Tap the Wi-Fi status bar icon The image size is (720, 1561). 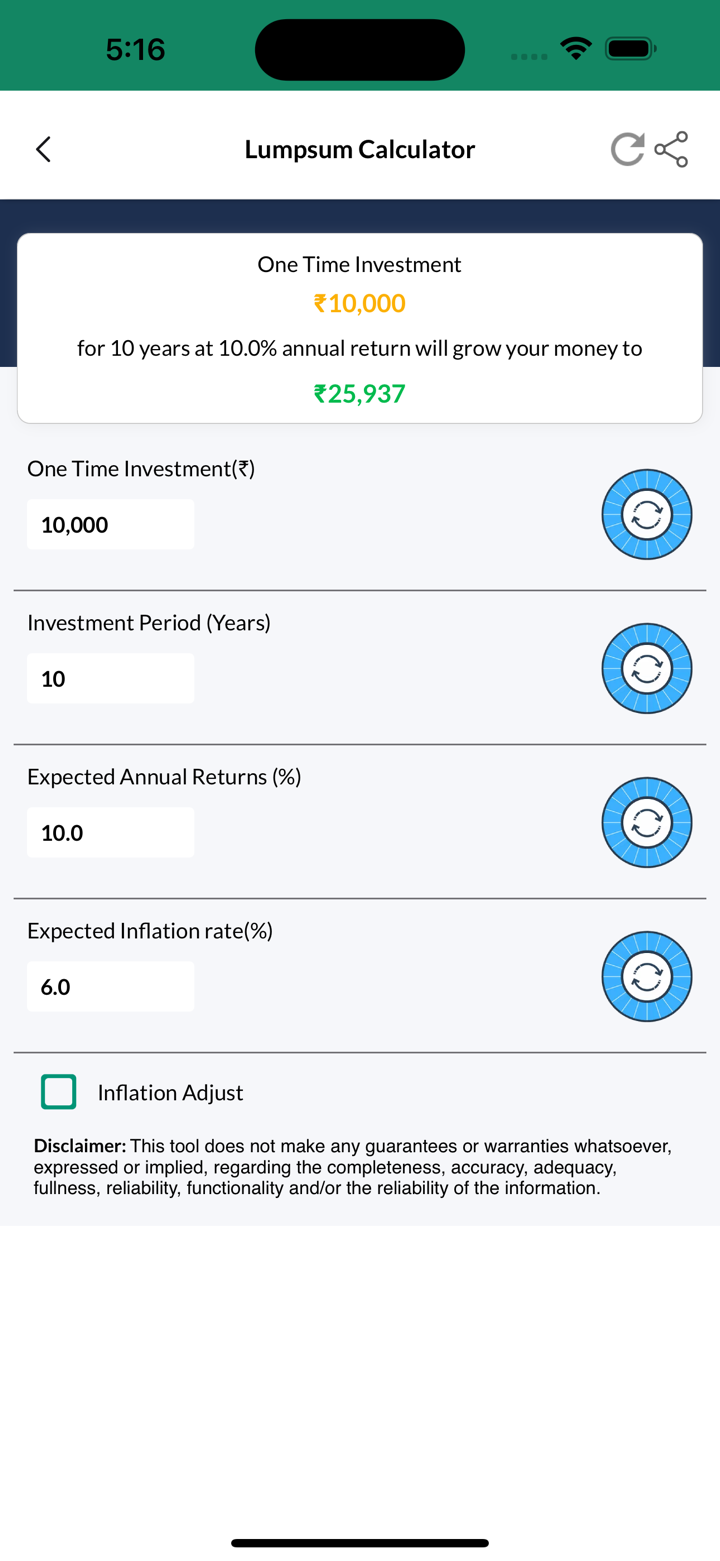click(576, 47)
